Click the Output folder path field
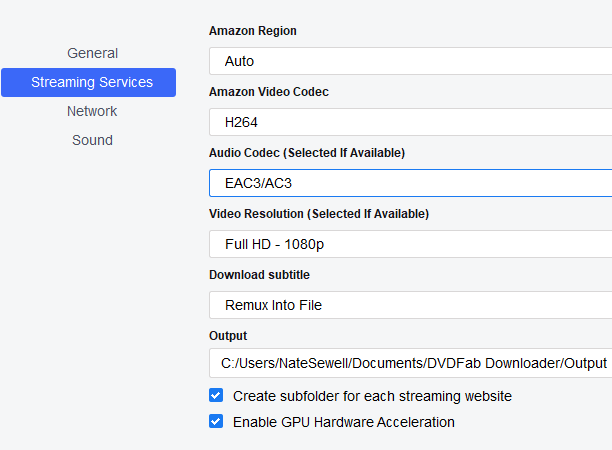This screenshot has height=450, width=612. click(x=411, y=363)
